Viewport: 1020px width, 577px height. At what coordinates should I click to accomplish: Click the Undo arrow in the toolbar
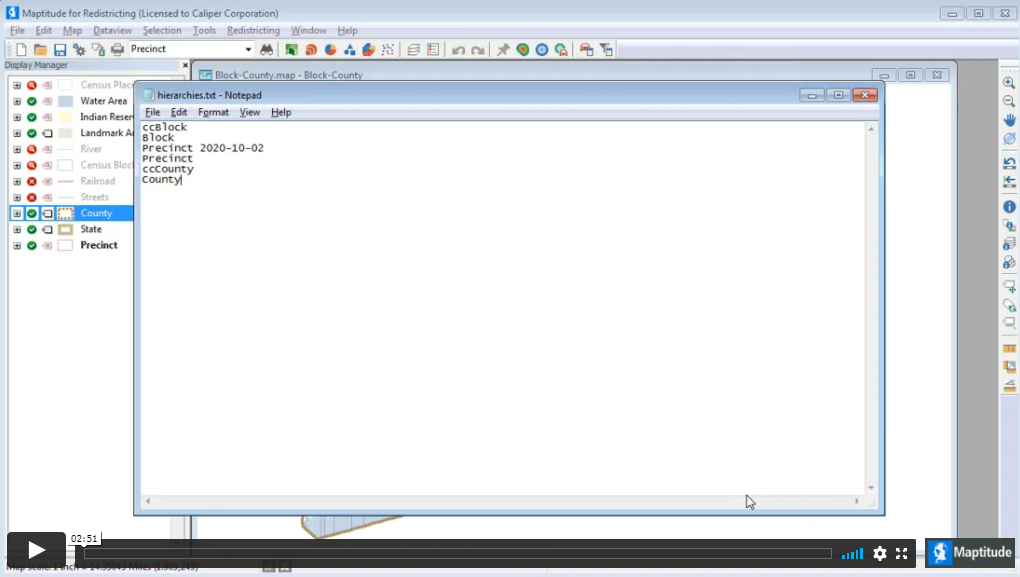(458, 50)
